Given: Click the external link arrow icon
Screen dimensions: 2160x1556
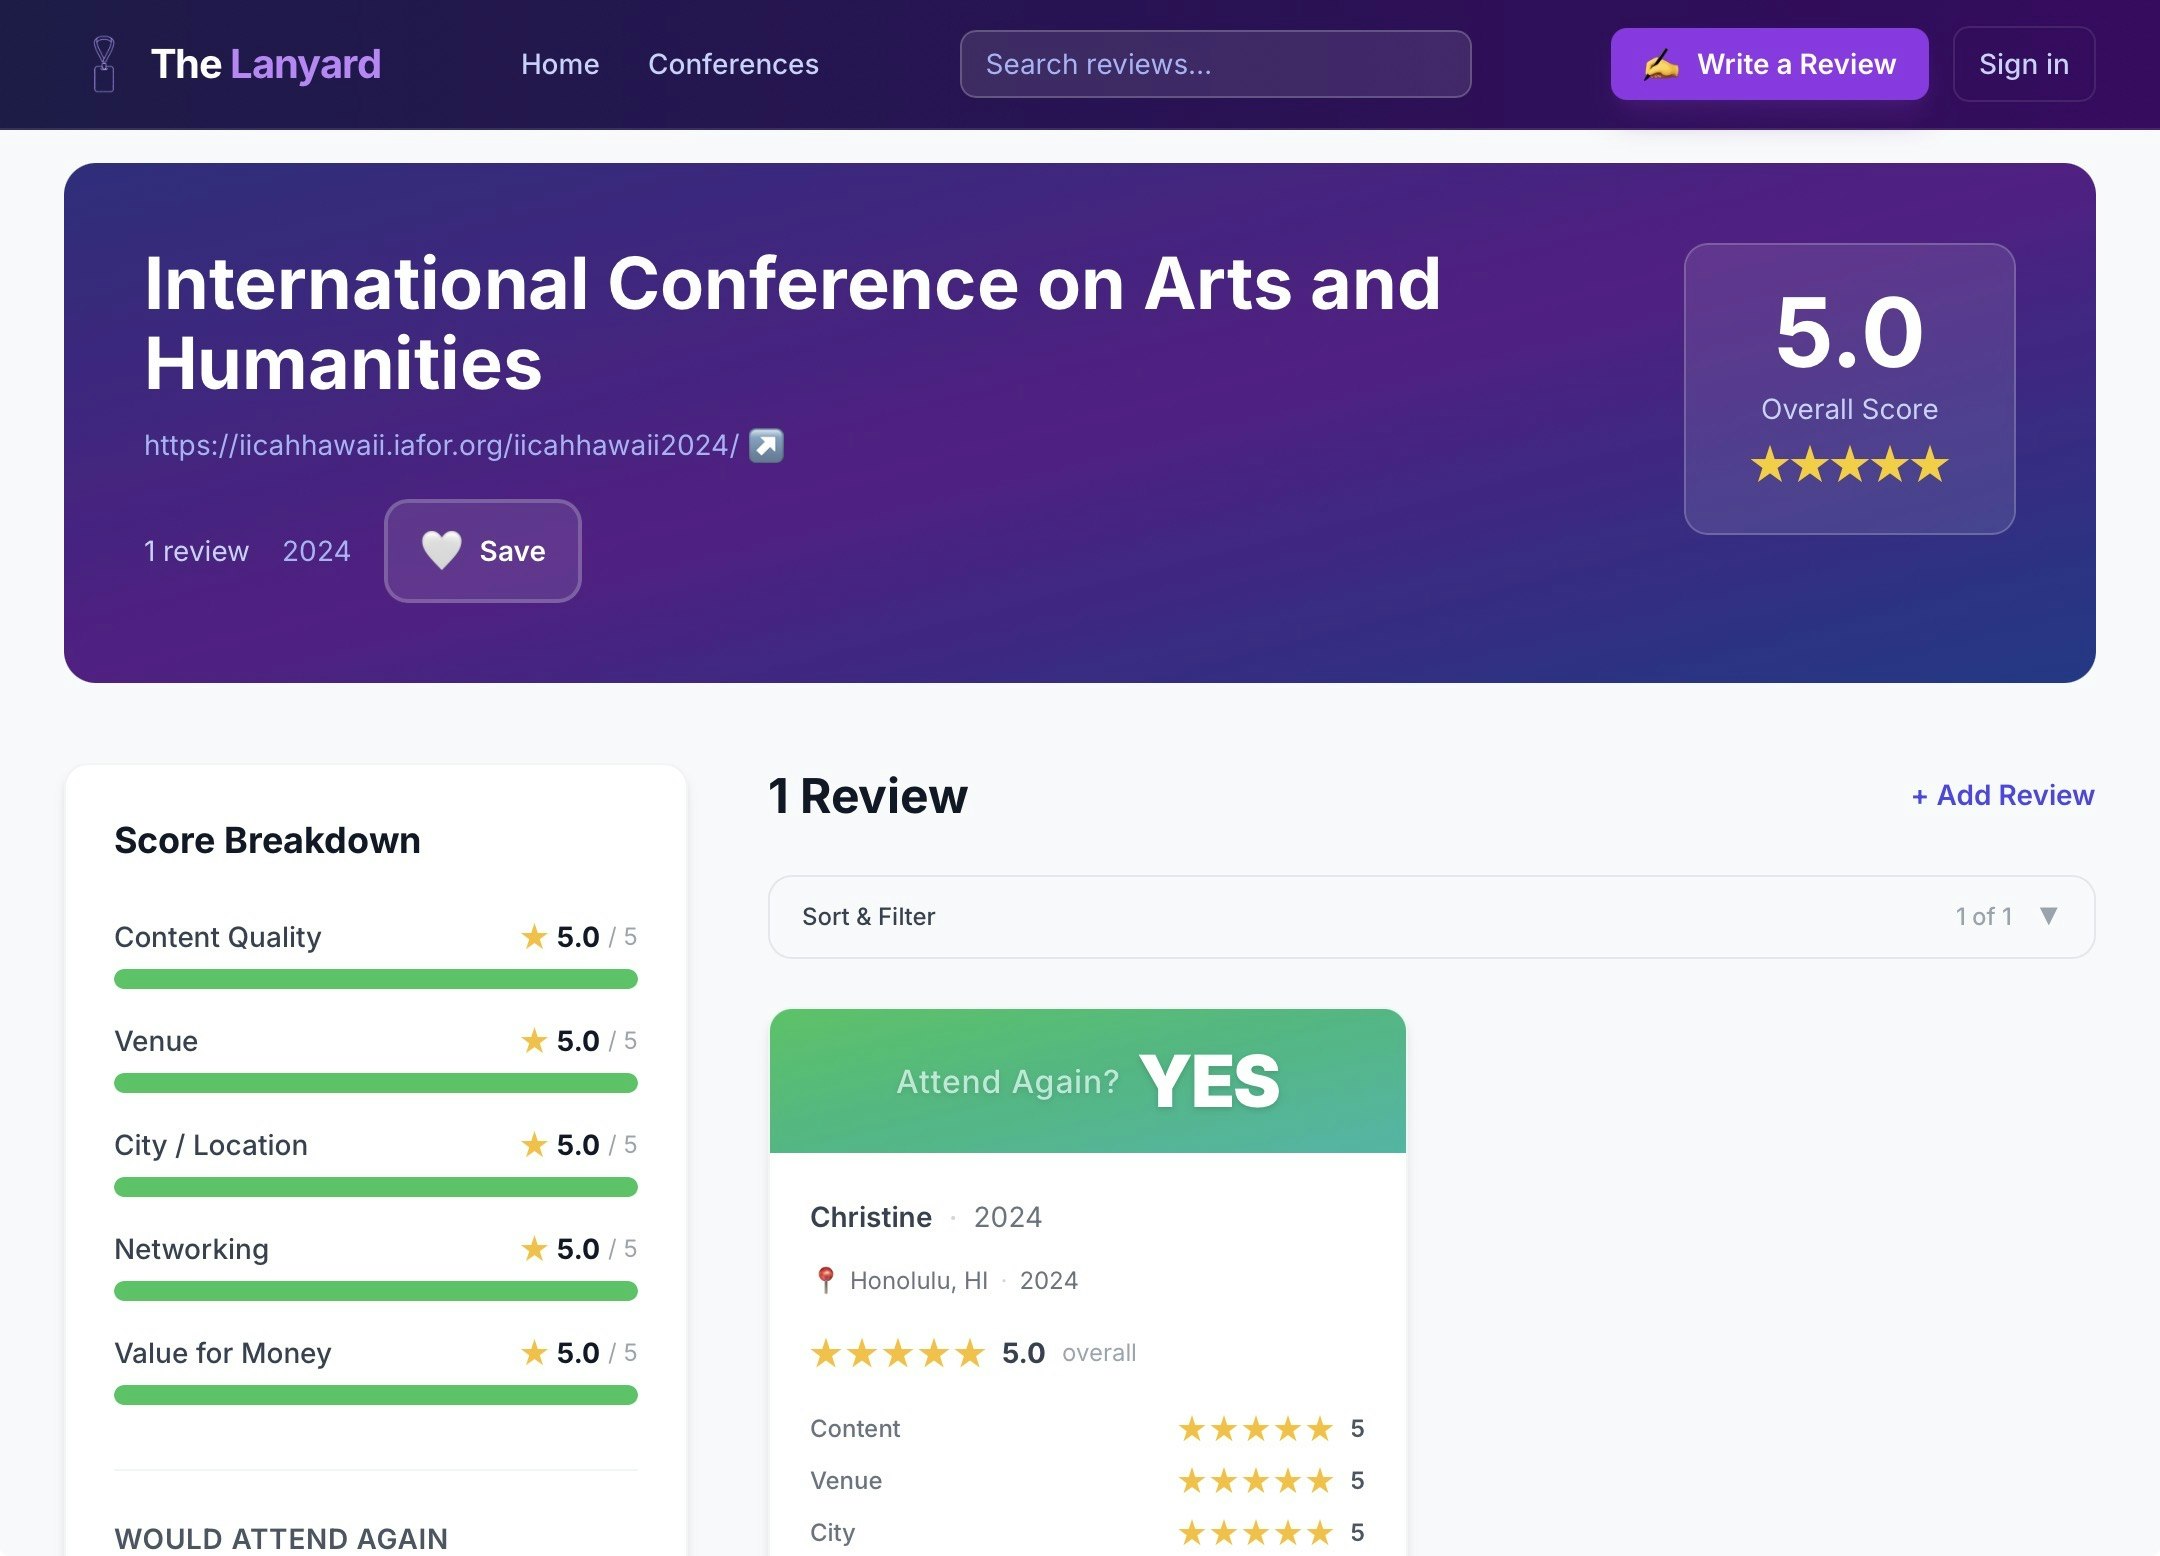Looking at the screenshot, I should tap(766, 445).
